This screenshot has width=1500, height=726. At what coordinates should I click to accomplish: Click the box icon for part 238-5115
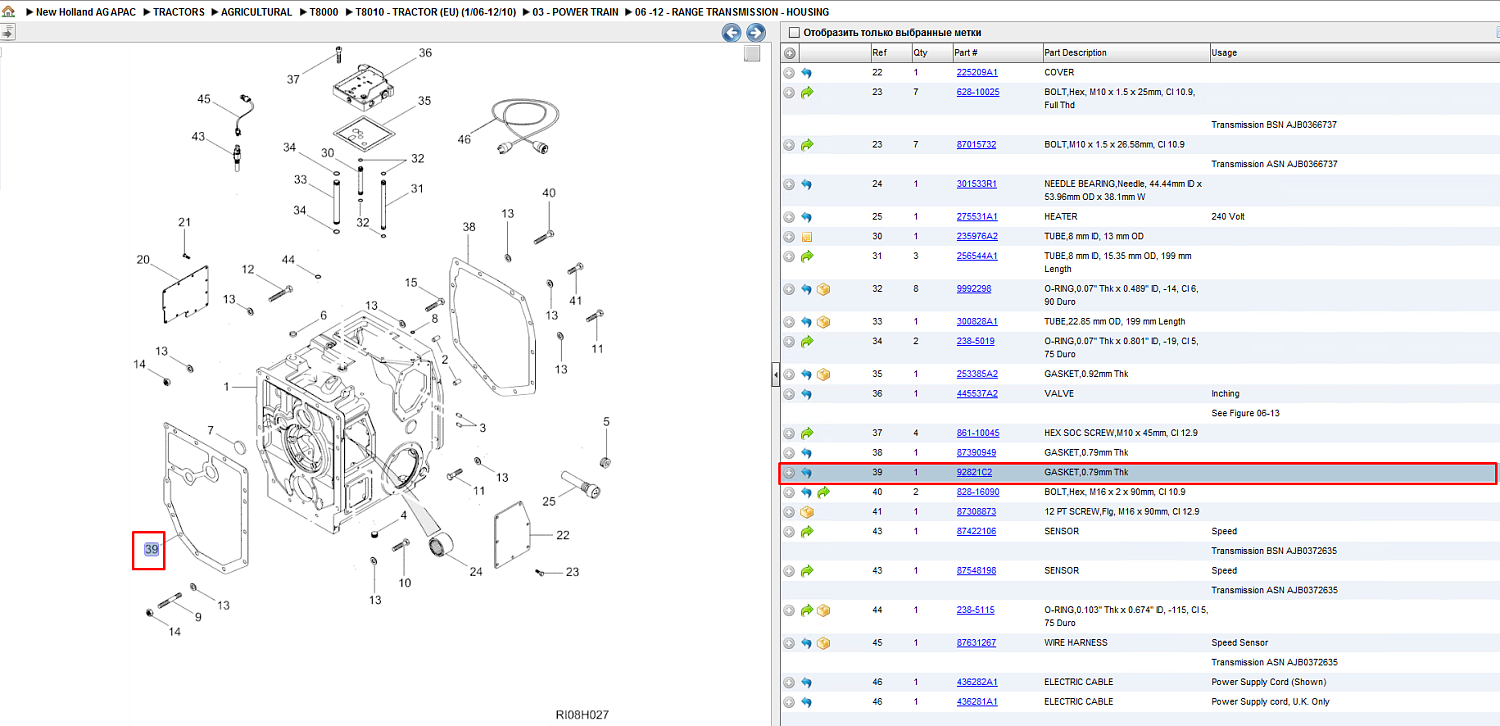(x=824, y=610)
